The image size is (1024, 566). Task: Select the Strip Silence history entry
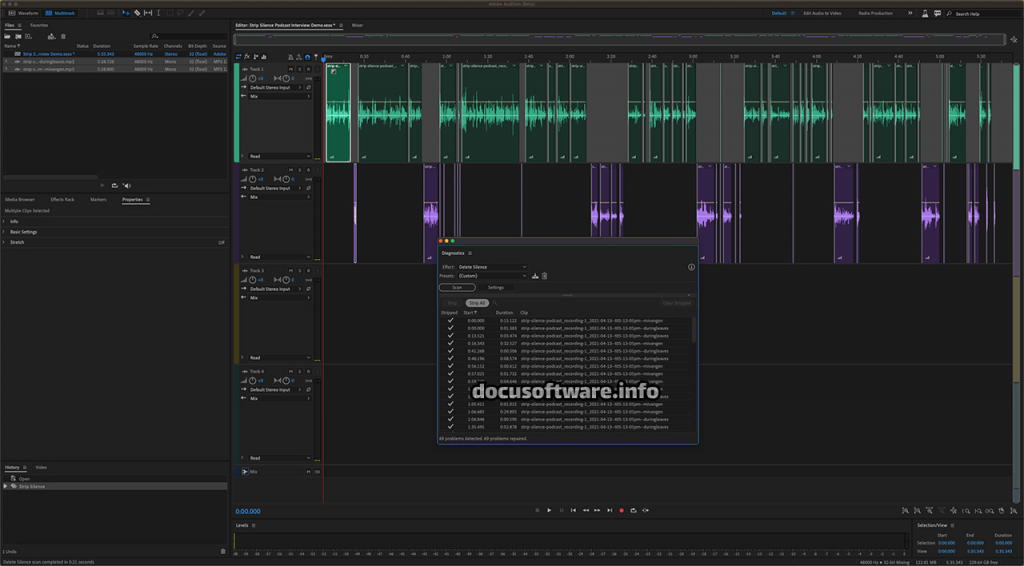coord(114,486)
